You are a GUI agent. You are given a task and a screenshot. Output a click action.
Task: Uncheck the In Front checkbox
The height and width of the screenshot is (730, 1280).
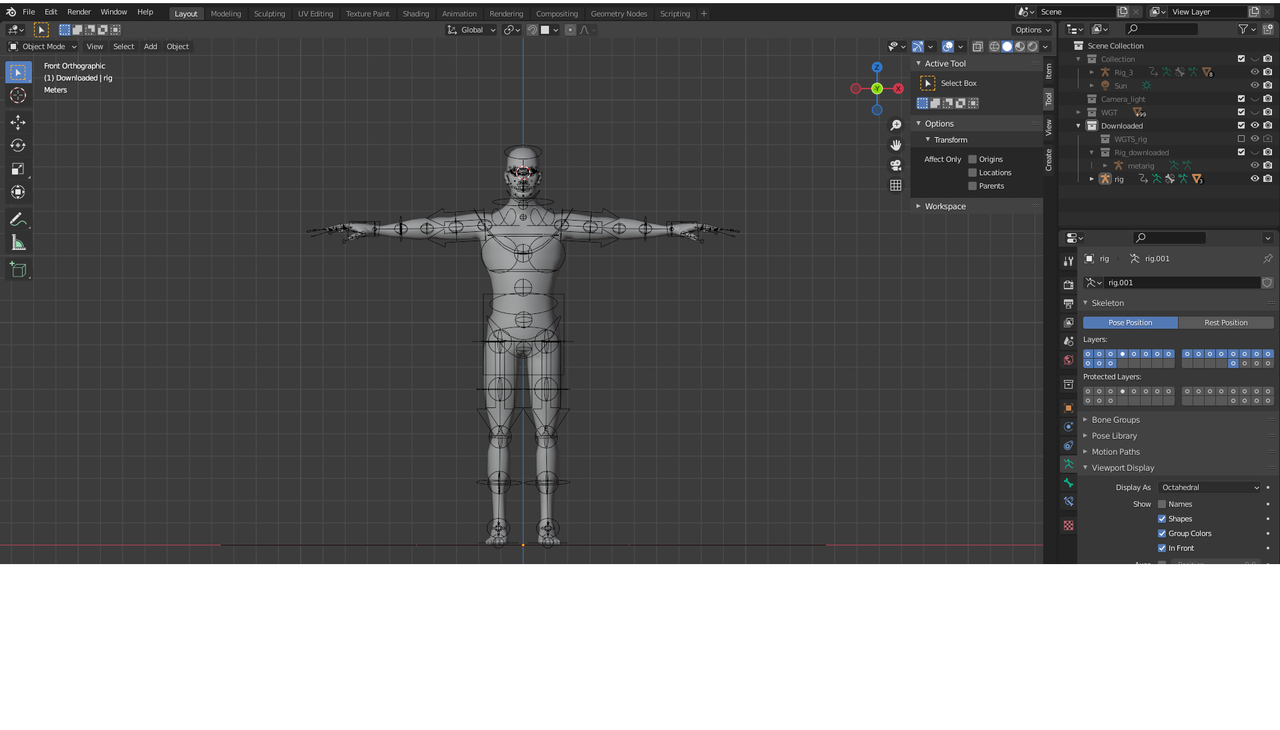[1162, 548]
